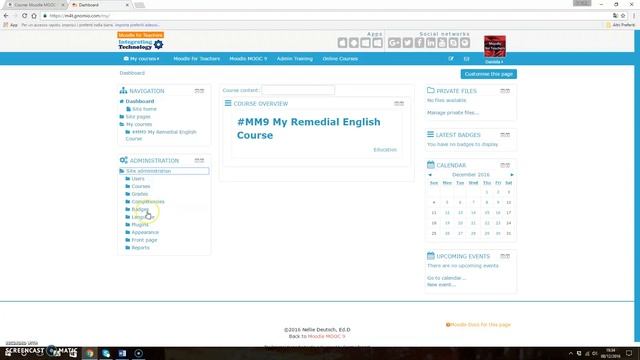Open #MM9 My Remedial English Course title
This screenshot has width=640, height=360.
pos(309,129)
